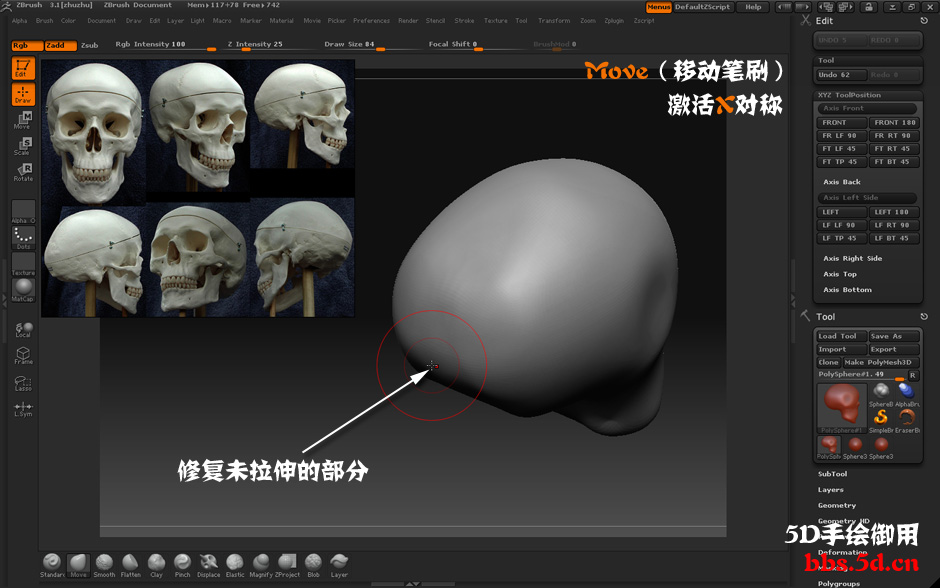Switch to Move transform mode icon

click(23, 120)
